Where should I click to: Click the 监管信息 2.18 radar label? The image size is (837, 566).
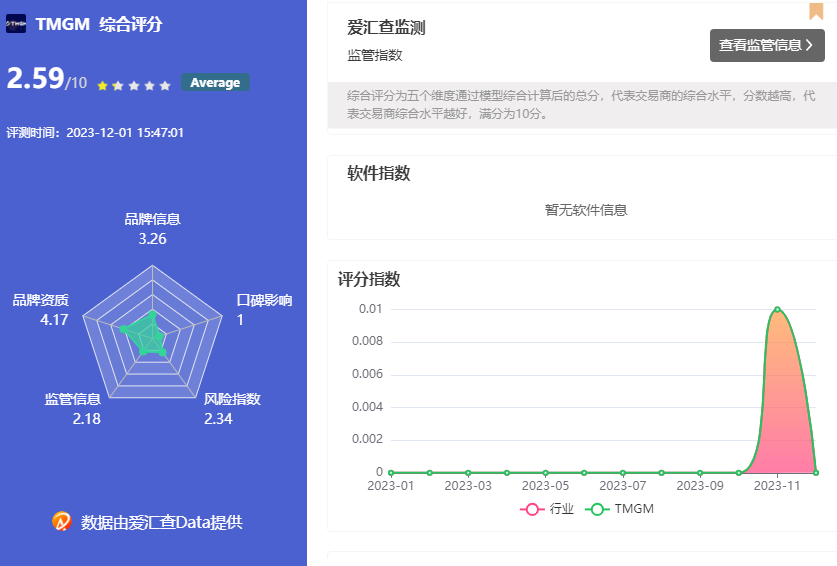pos(73,409)
